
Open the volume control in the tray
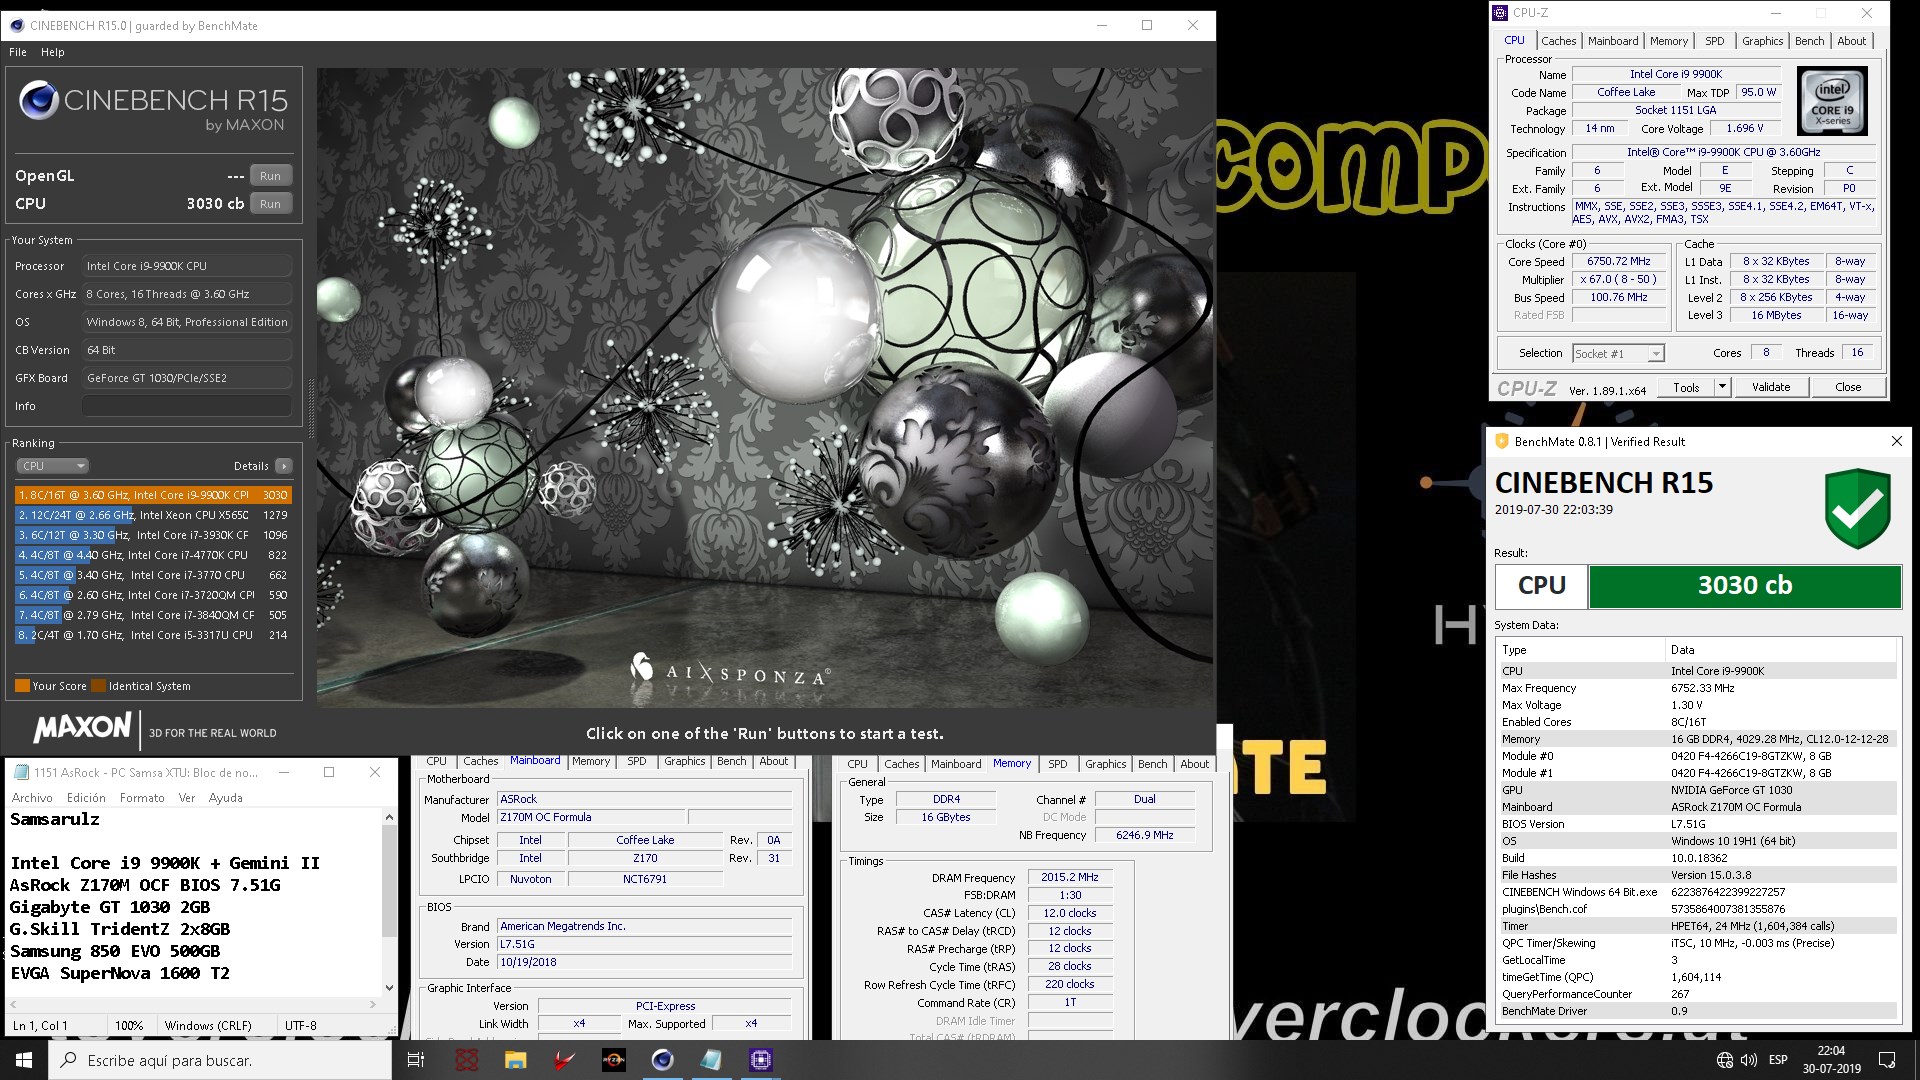[1749, 1060]
